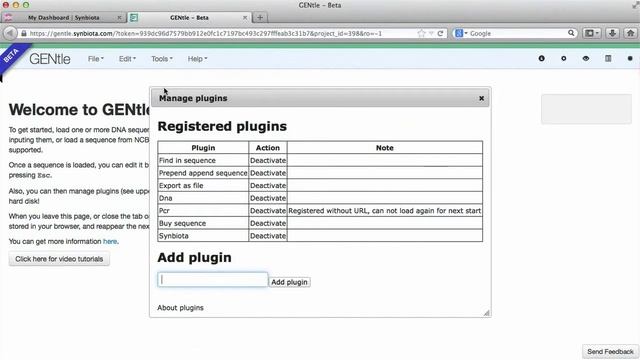Viewport: 640px width, 360px height.
Task: Click the plugin URL input field
Action: coord(213,280)
